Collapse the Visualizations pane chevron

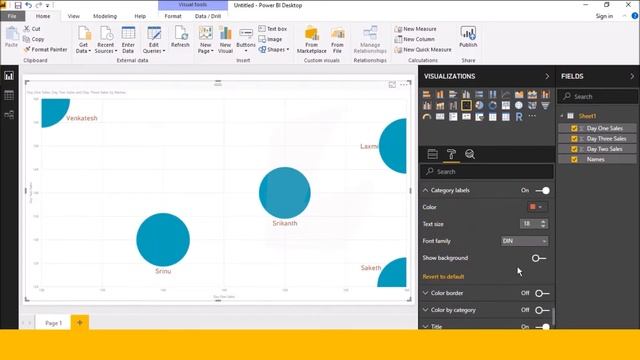(547, 76)
